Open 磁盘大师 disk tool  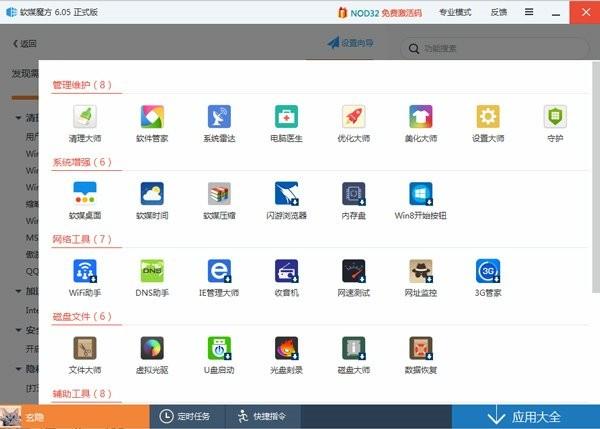tap(354, 355)
